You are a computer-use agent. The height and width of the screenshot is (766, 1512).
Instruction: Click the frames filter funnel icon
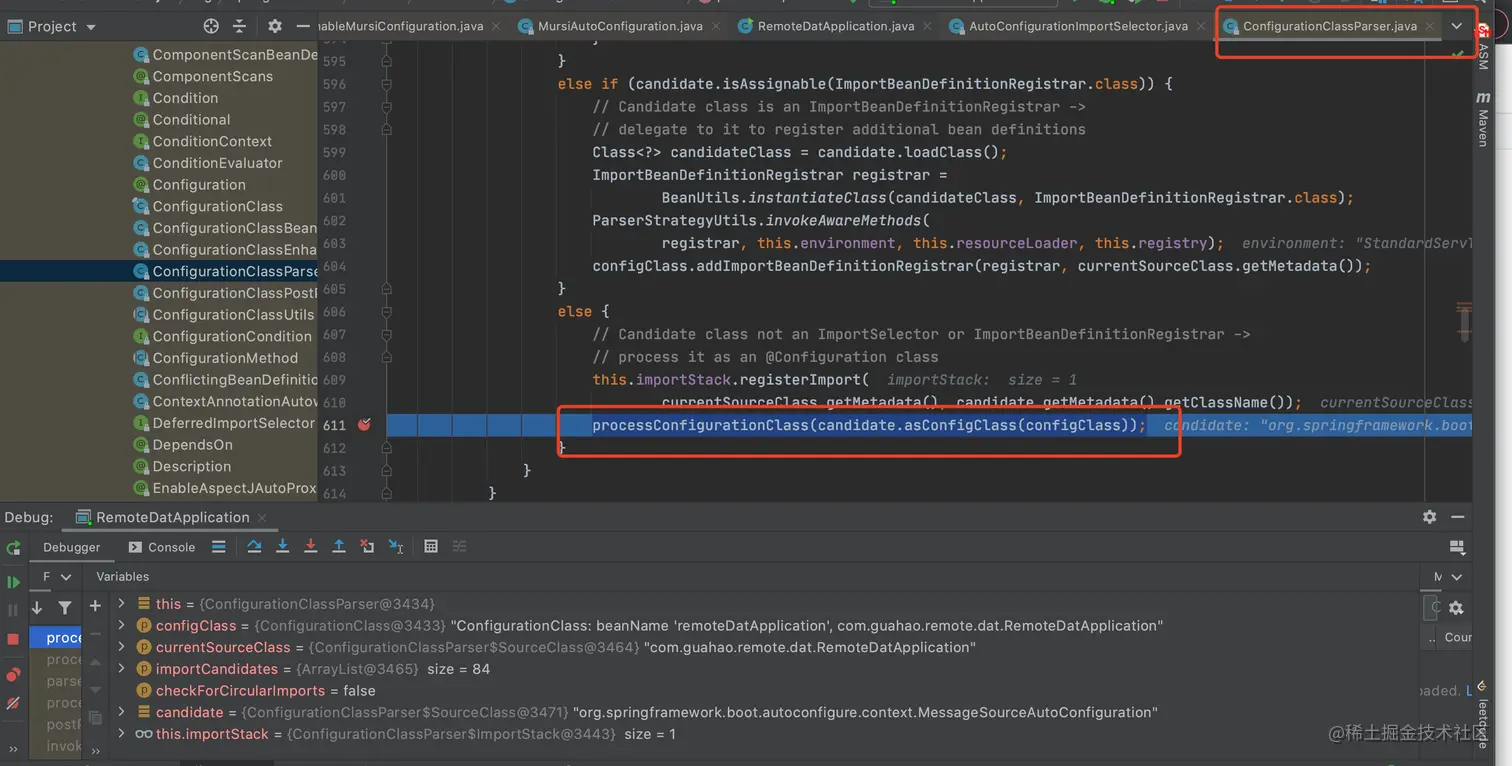click(65, 607)
